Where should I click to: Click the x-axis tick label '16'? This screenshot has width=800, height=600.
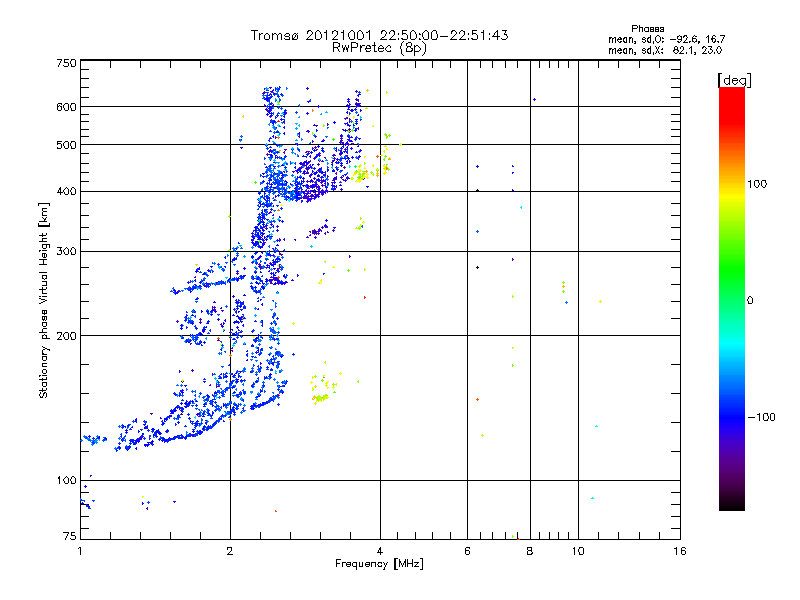[680, 551]
